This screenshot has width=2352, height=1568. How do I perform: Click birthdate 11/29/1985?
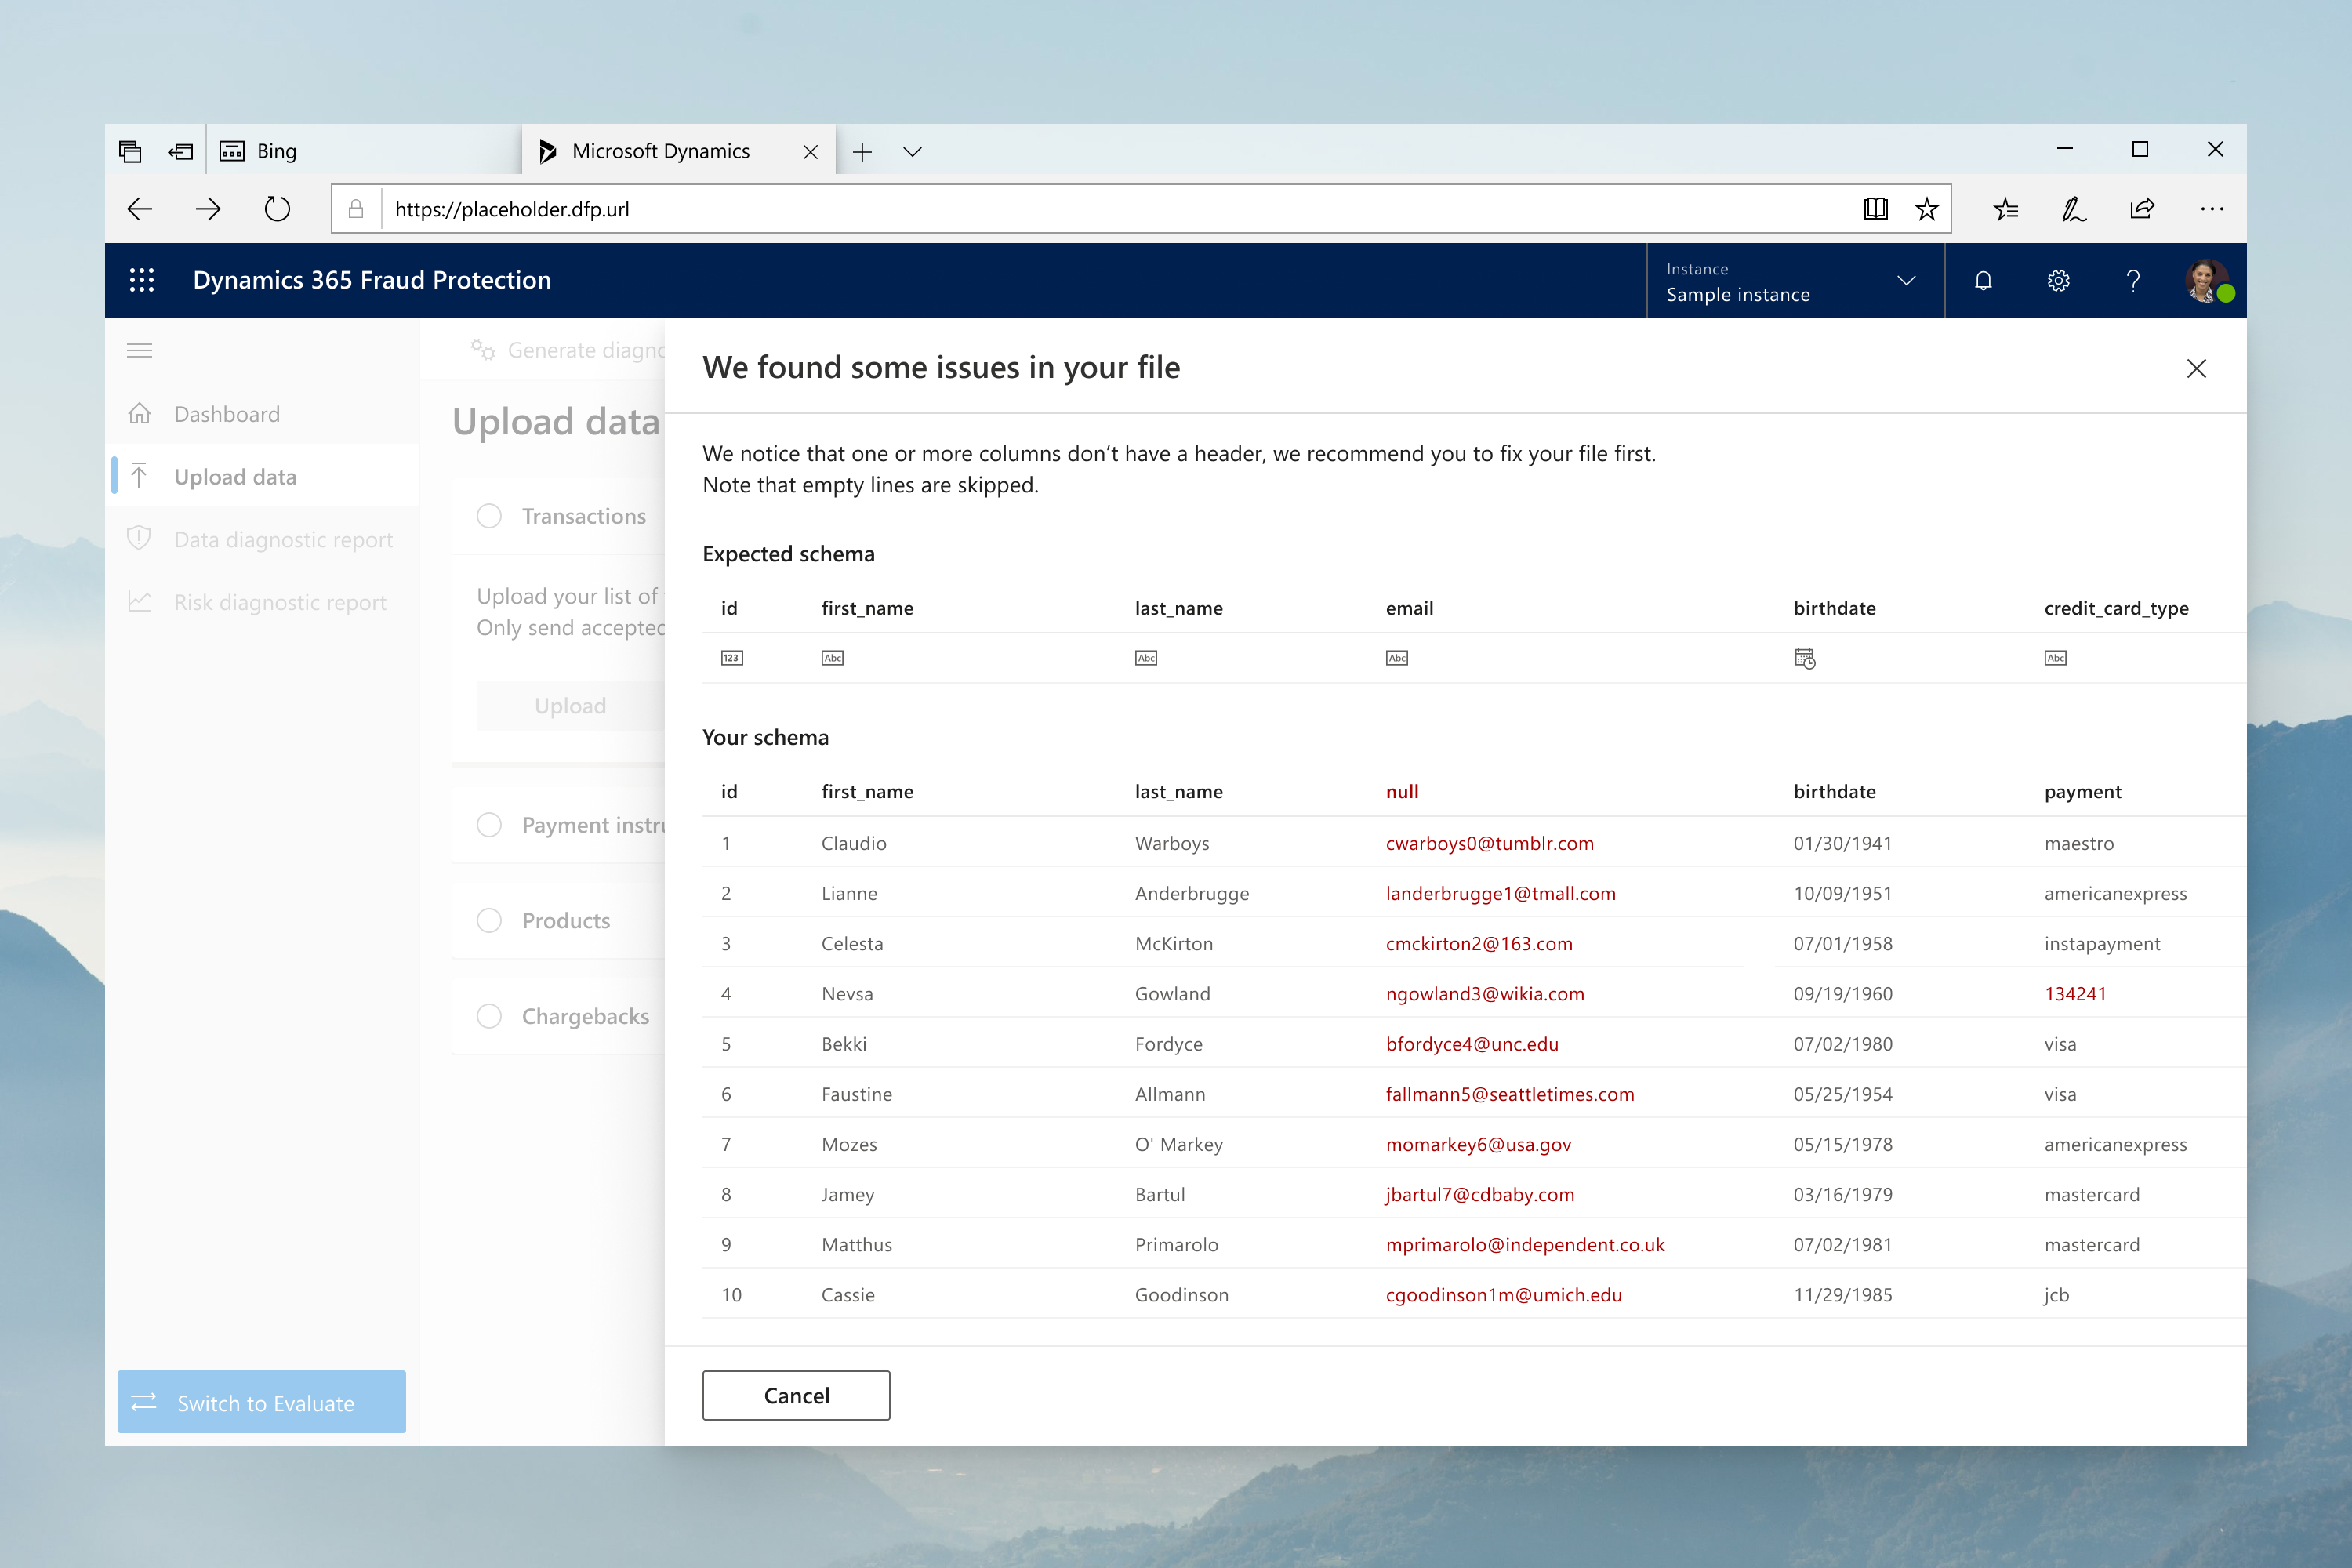point(1843,1294)
